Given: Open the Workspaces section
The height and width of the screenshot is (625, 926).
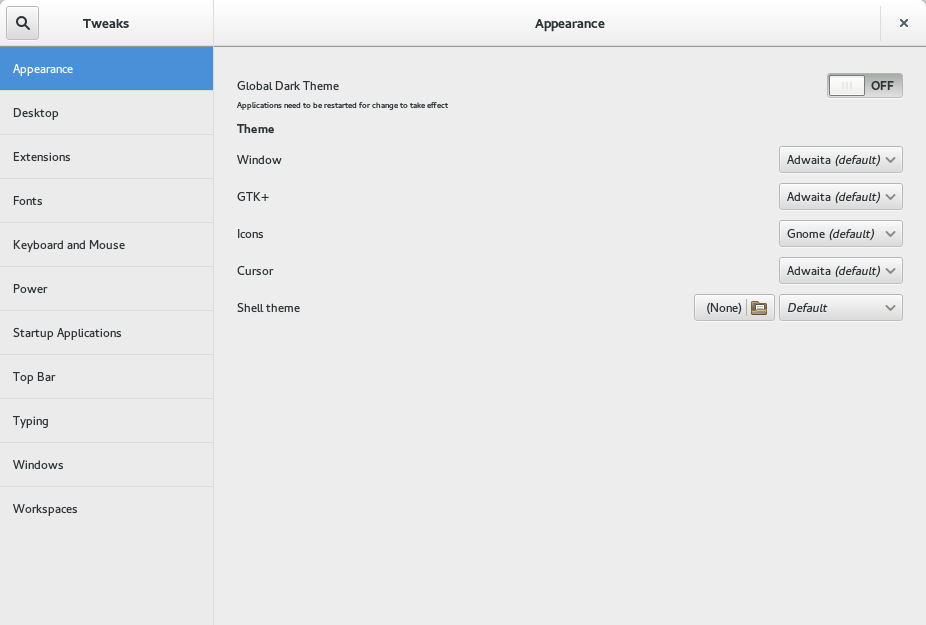Looking at the screenshot, I should click(106, 509).
